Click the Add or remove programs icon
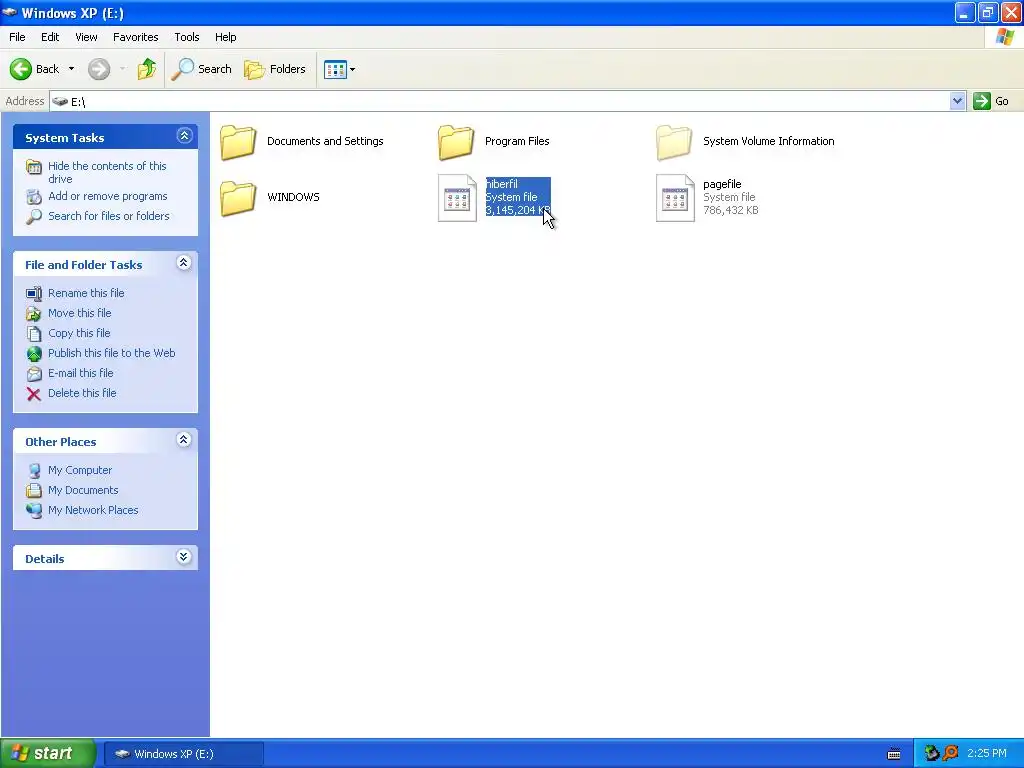This screenshot has width=1024, height=768. (34, 197)
